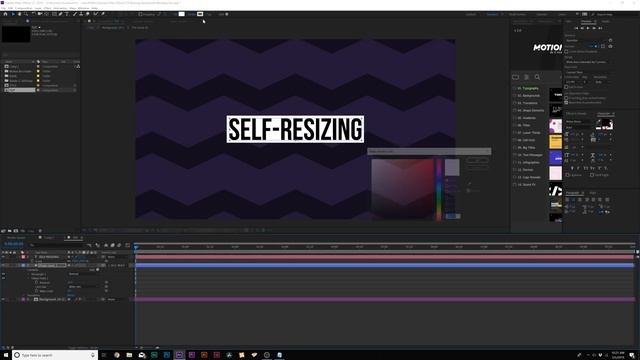Hide the selected shape layer eye toggle

tap(3, 265)
